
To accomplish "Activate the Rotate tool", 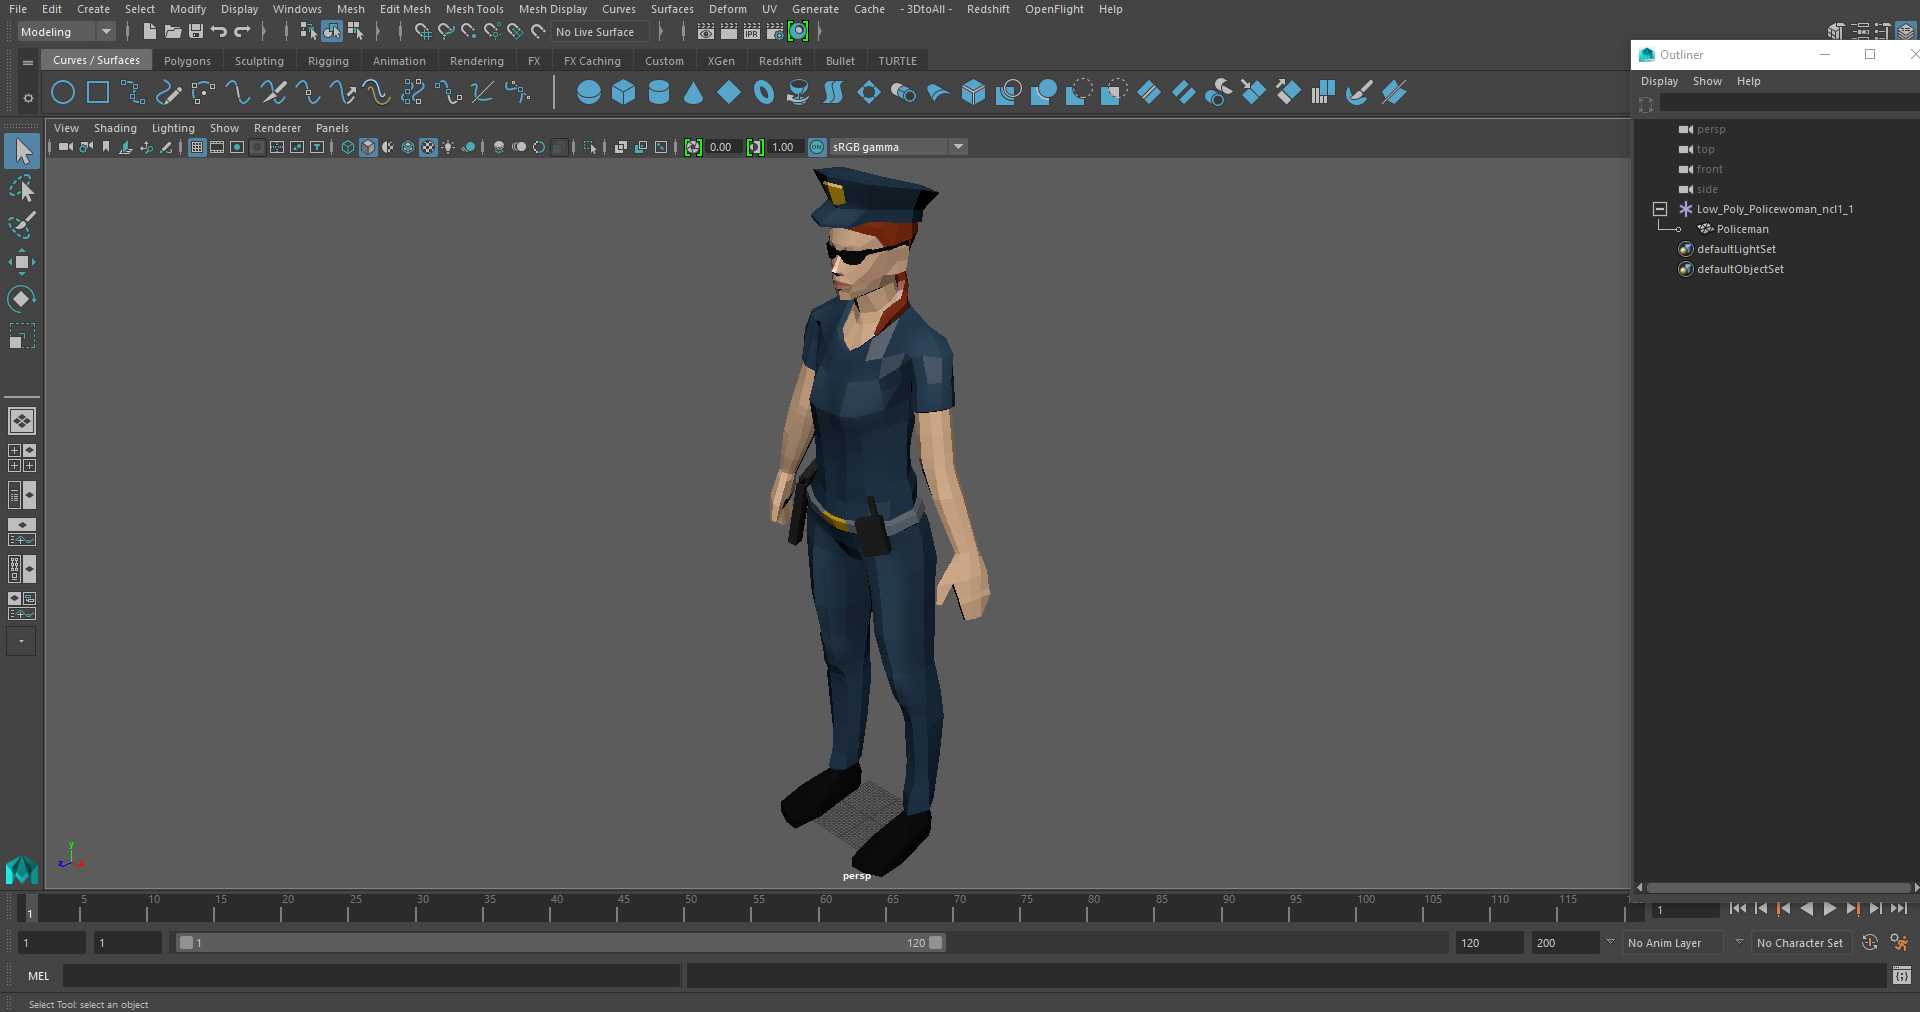I will click(x=22, y=299).
